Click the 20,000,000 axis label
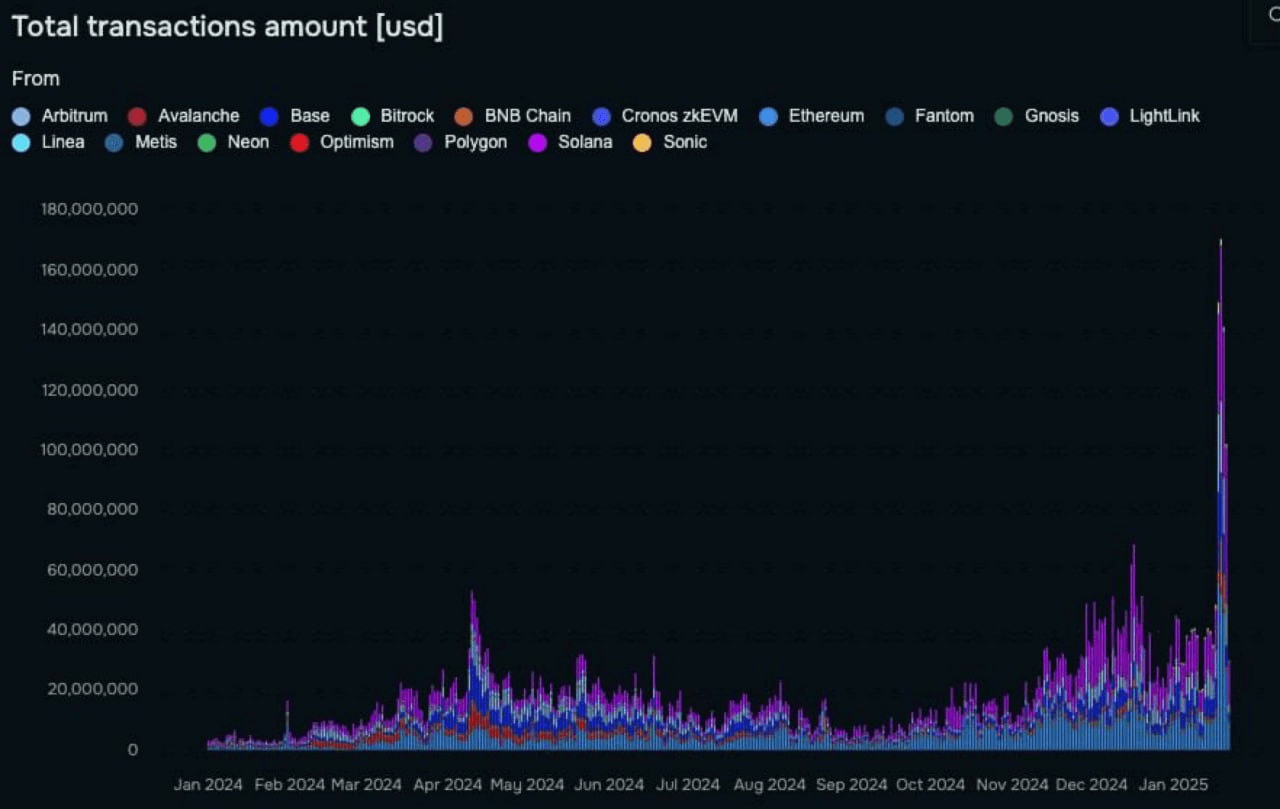The width and height of the screenshot is (1280, 809). tap(93, 689)
